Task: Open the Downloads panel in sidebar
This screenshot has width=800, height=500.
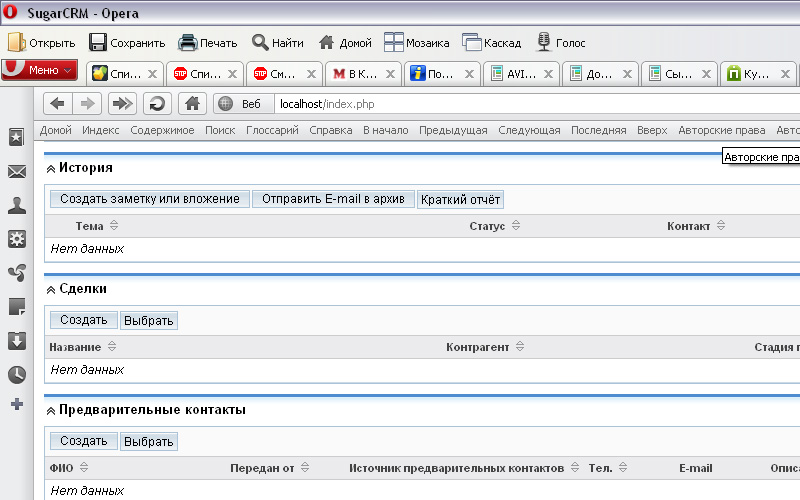Action: pos(16,341)
